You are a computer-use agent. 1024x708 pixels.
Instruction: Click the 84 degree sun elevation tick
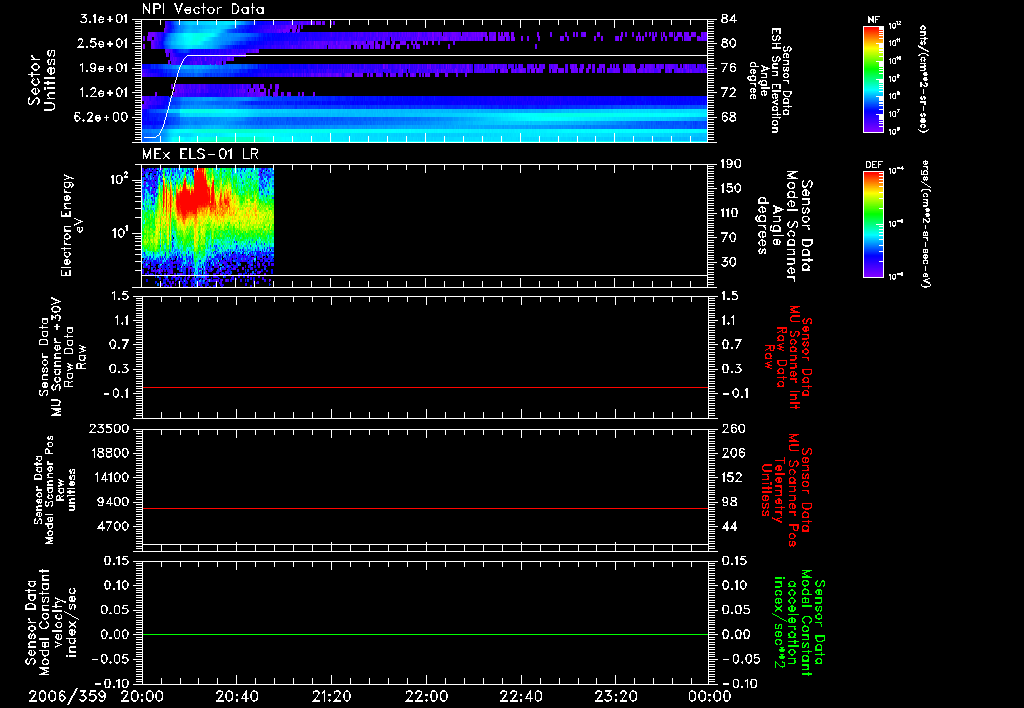(729, 19)
